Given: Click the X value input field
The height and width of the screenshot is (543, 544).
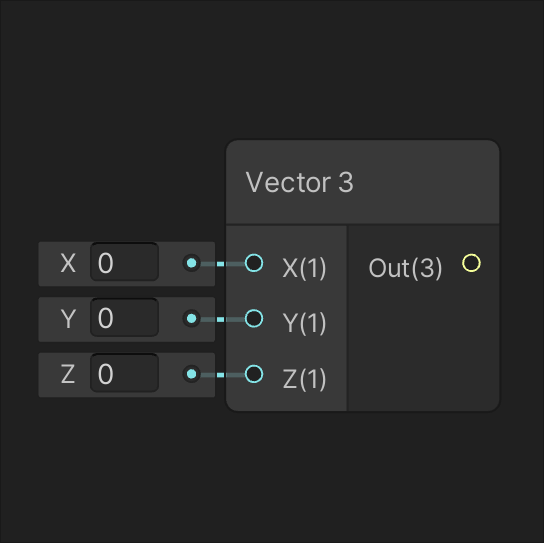Looking at the screenshot, I should point(125,262).
